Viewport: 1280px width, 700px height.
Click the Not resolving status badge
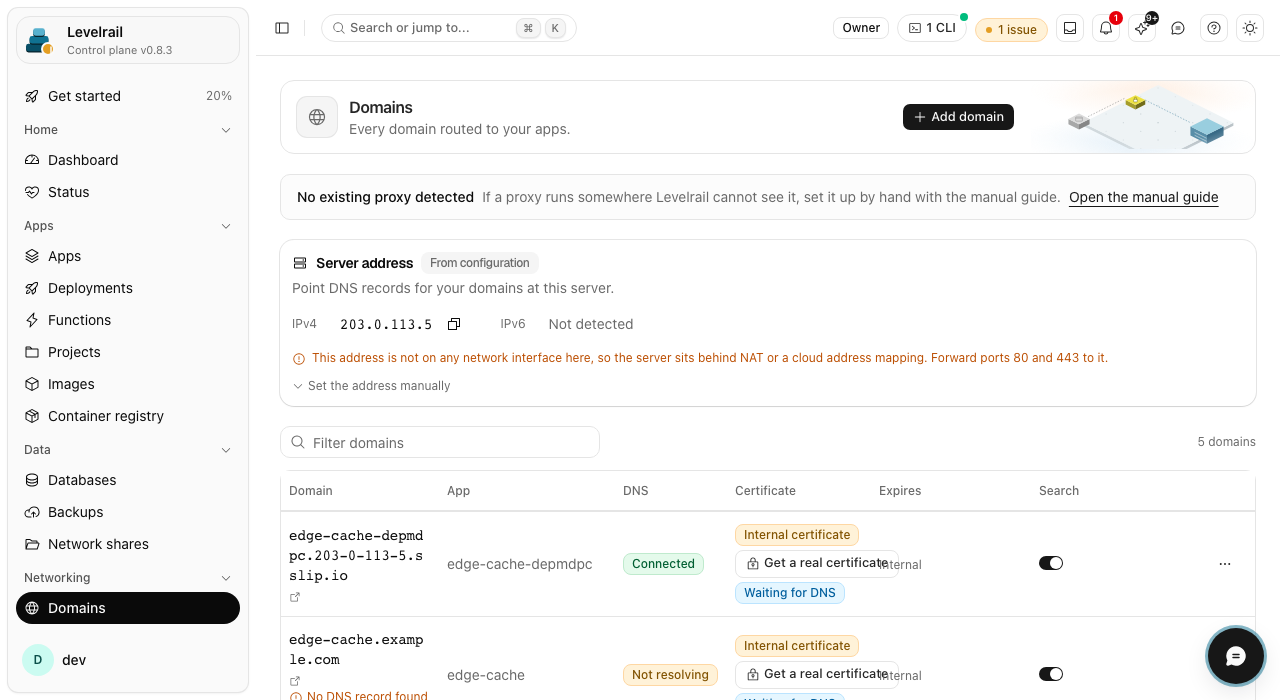(670, 675)
